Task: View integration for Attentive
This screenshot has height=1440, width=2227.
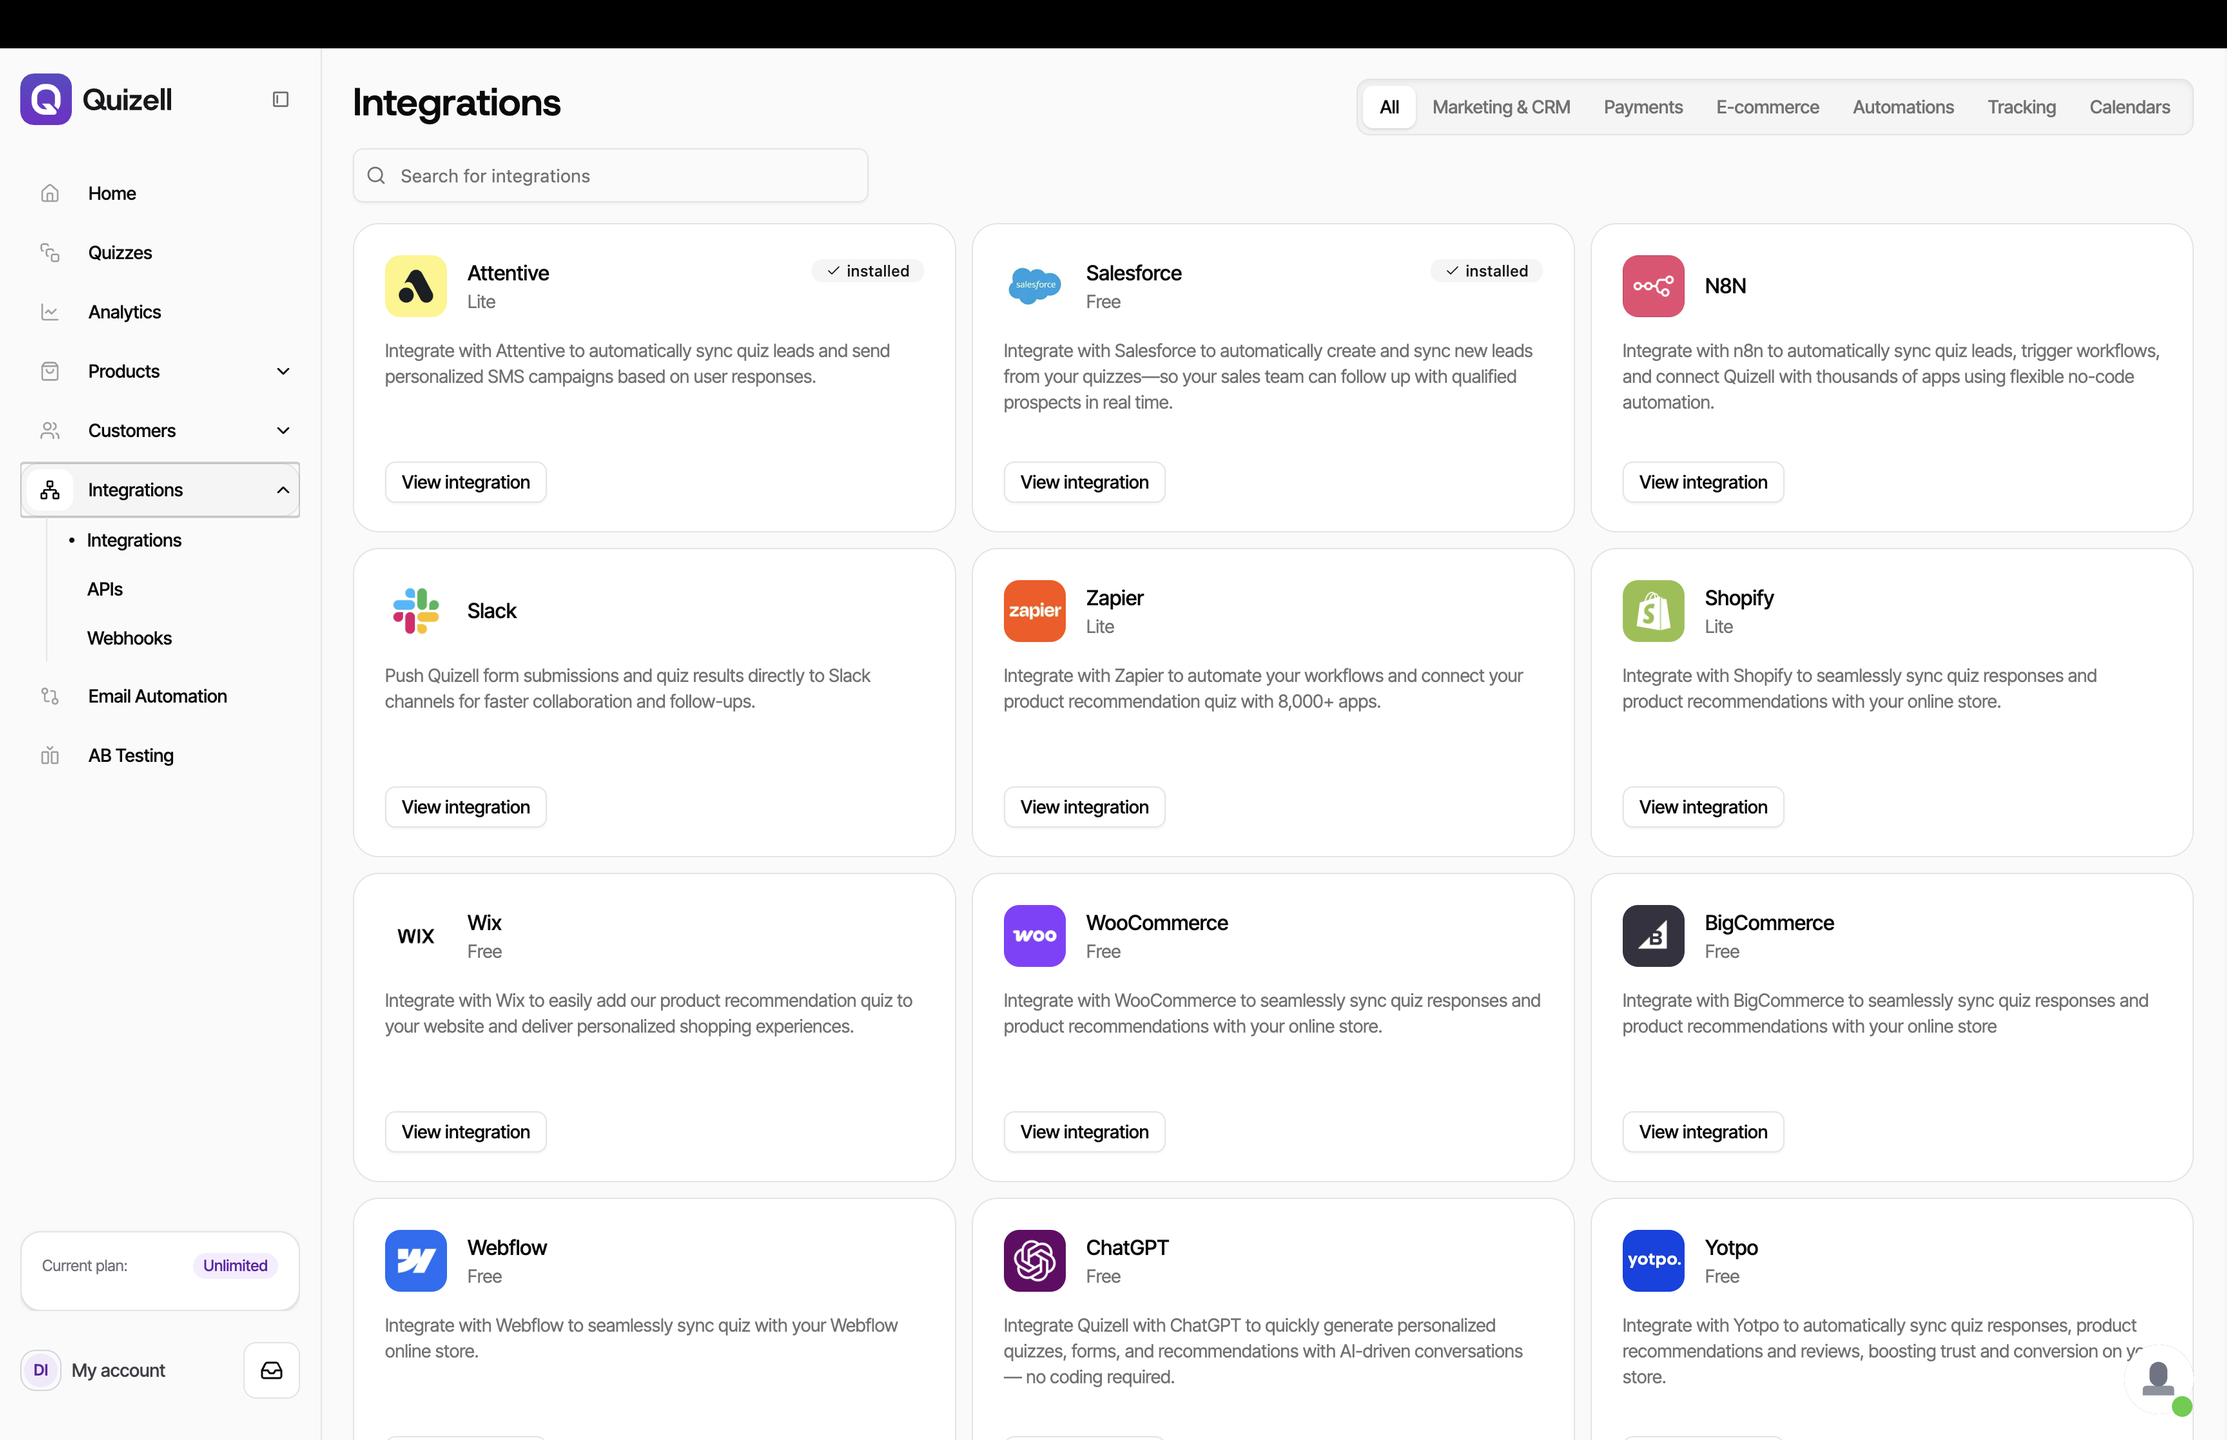Action: pos(466,482)
